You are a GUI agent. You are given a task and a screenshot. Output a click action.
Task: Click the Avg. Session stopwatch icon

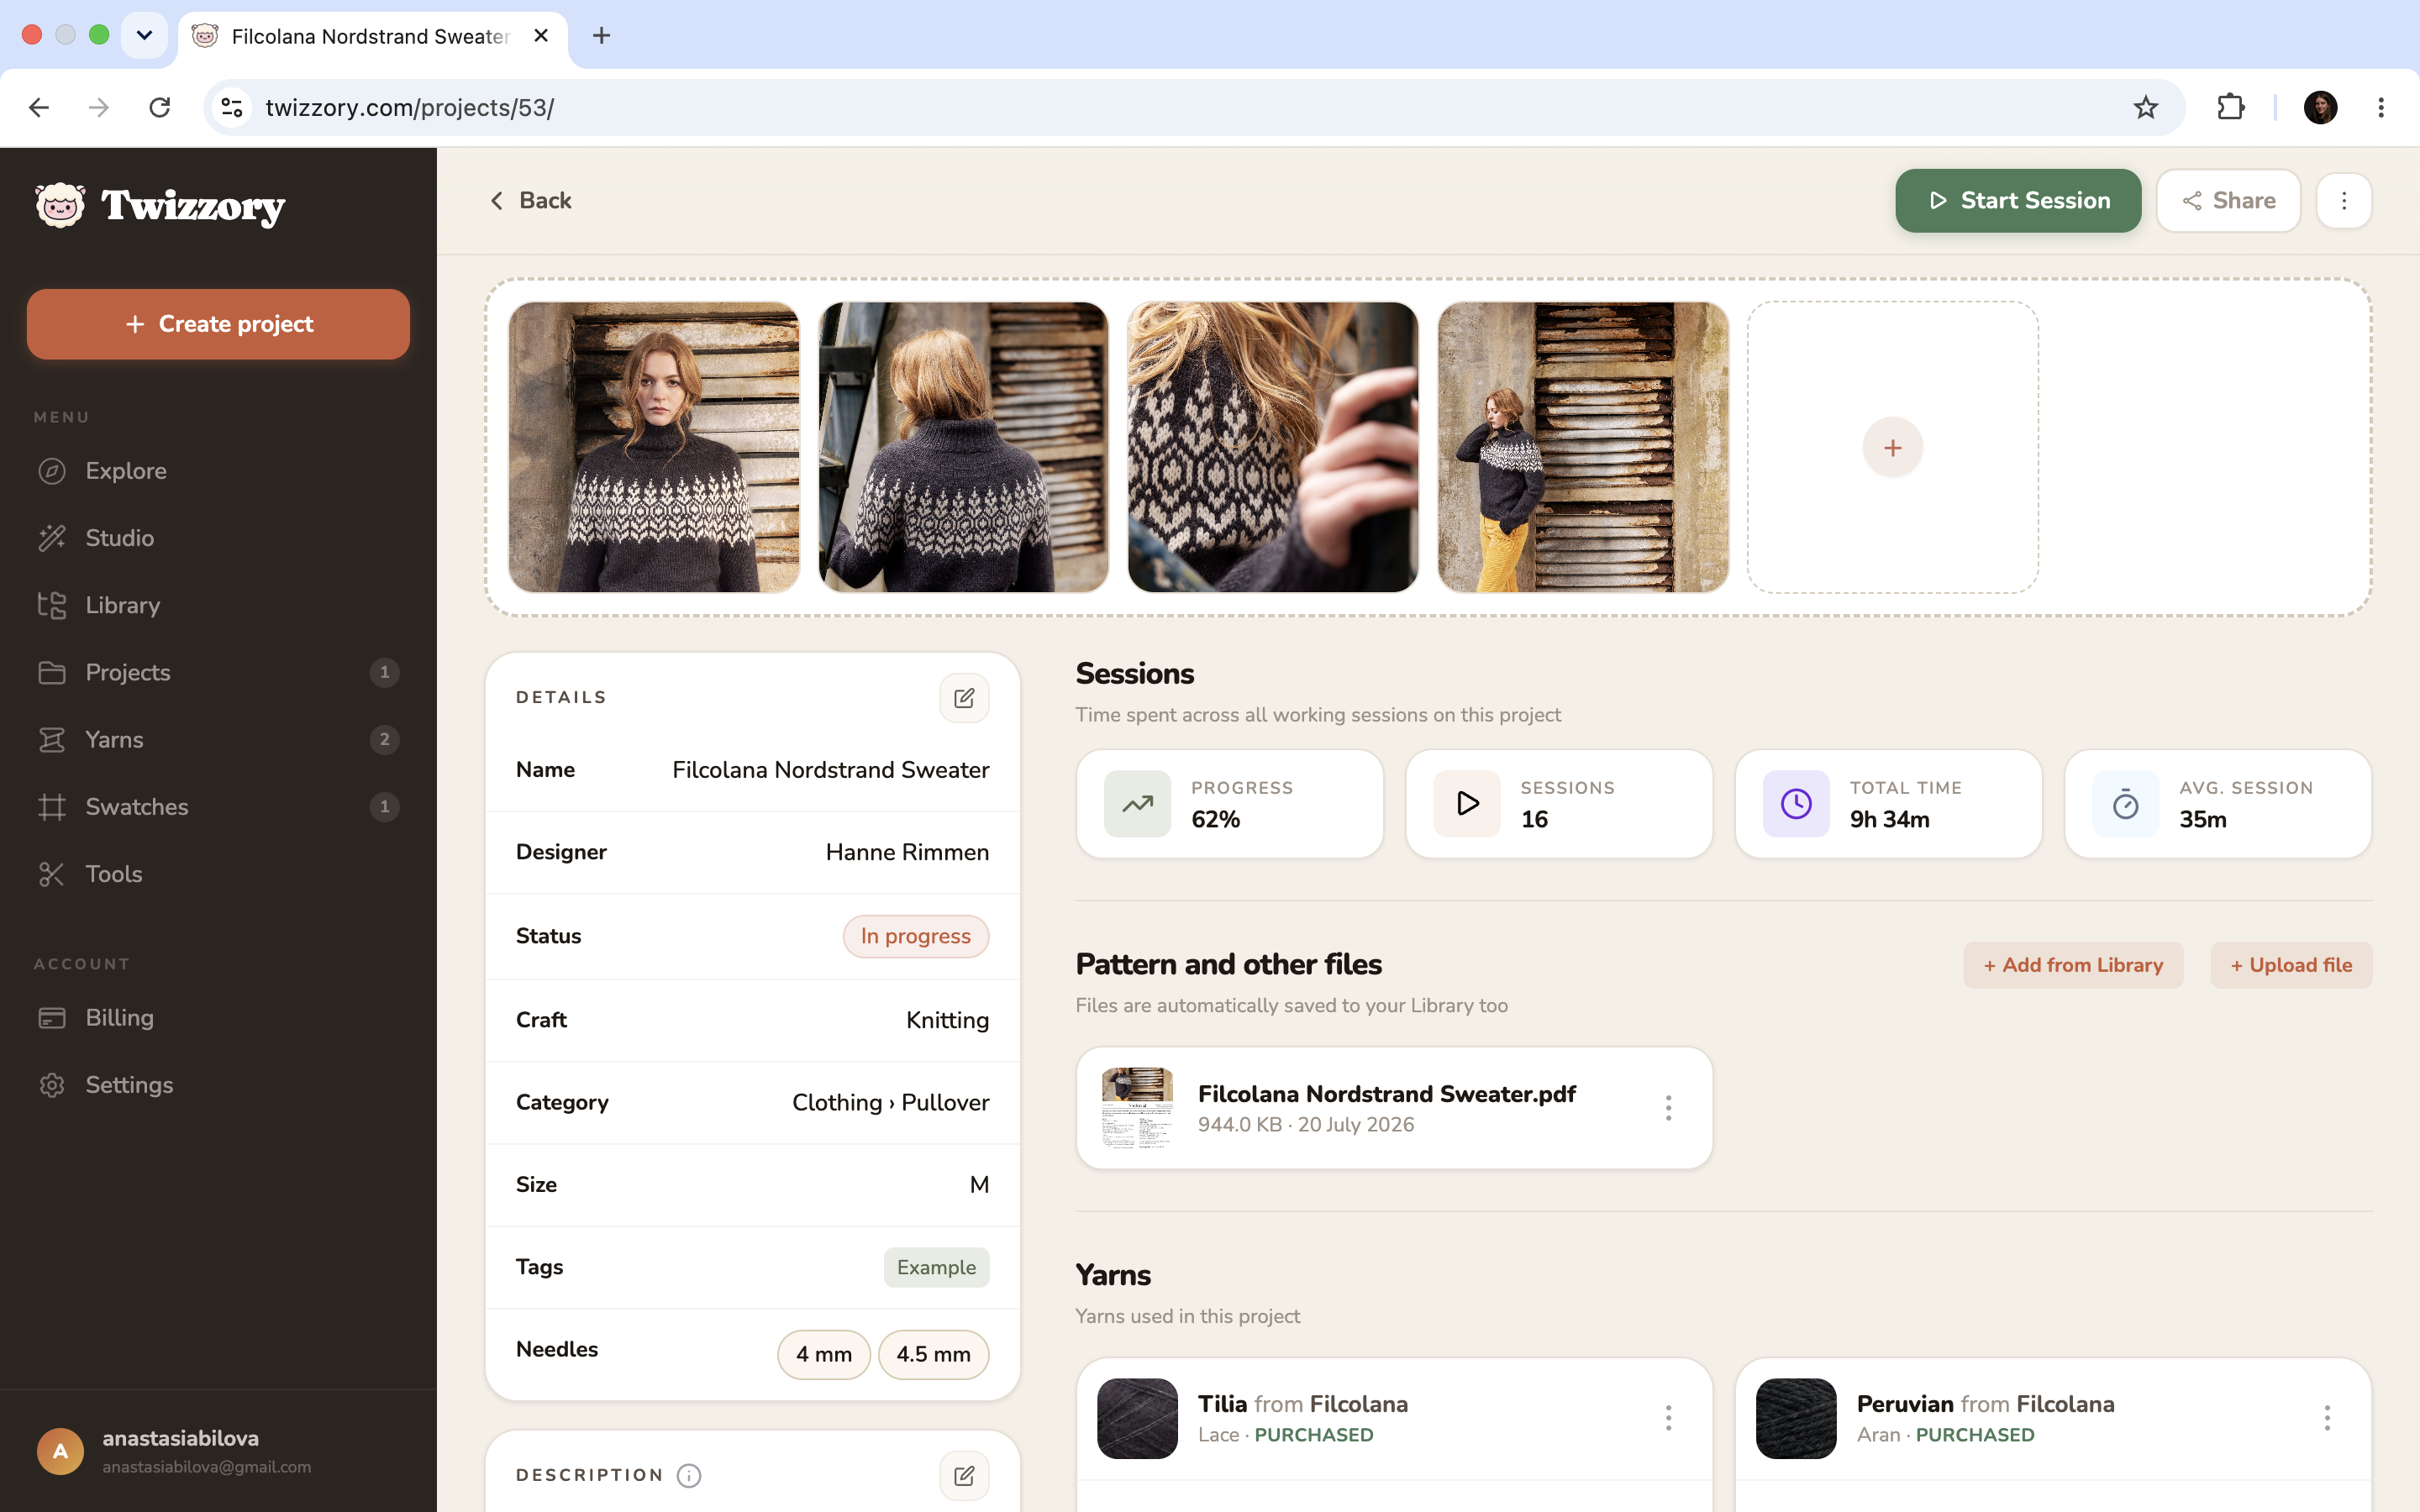coord(2126,804)
